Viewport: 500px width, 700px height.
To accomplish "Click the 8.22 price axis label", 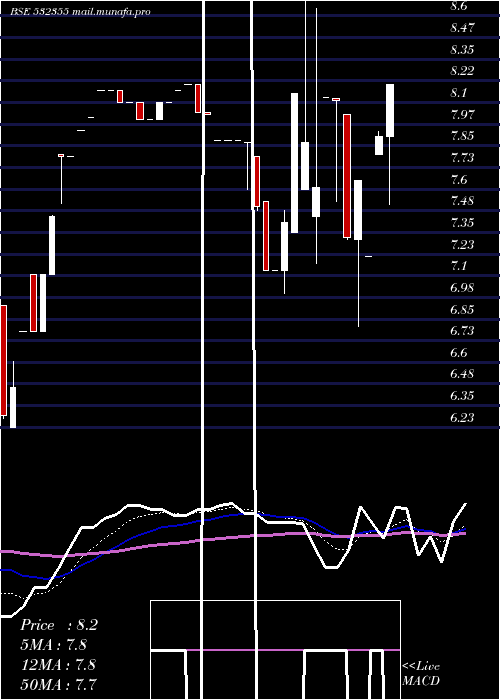I will tap(462, 71).
